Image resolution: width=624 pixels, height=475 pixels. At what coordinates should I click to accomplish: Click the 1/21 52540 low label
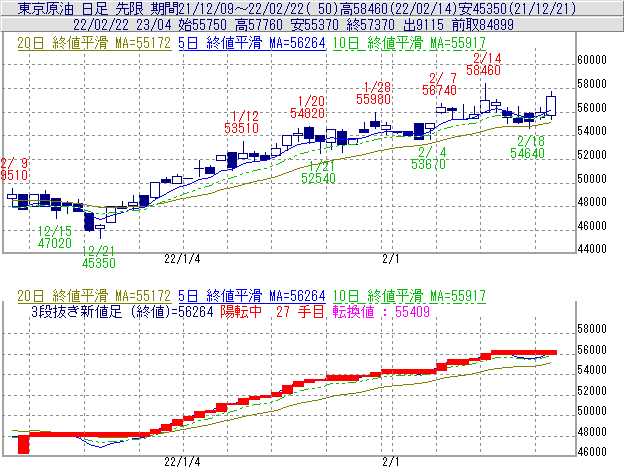point(318,172)
